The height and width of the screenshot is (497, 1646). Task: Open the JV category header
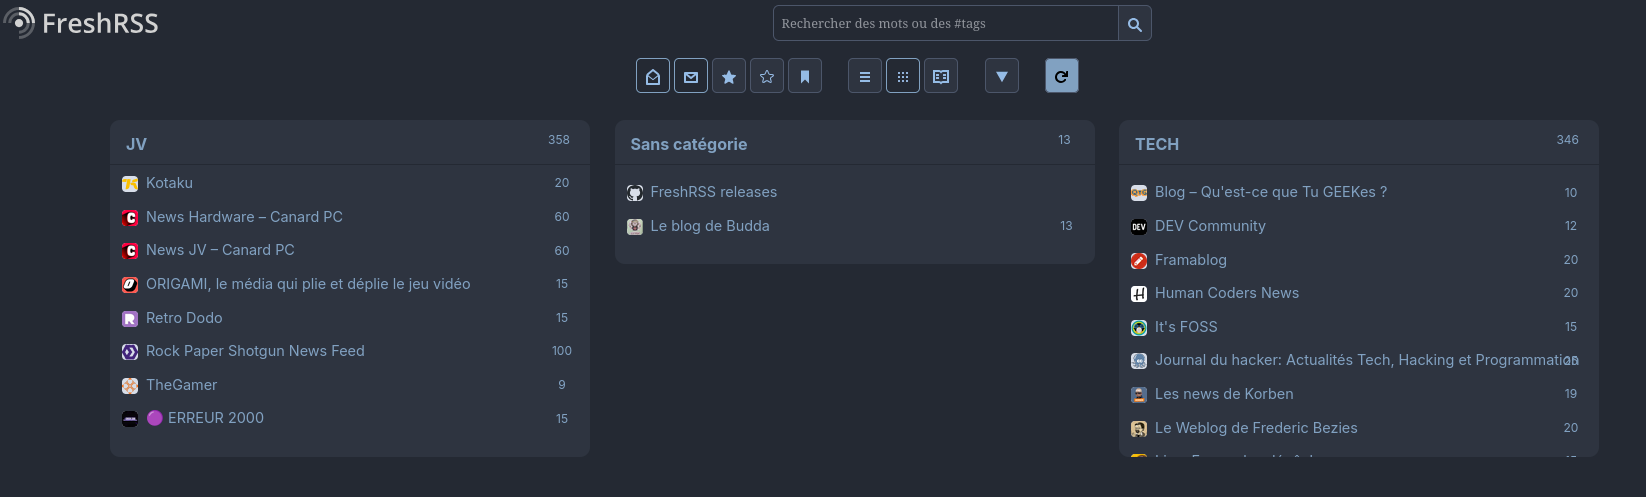pos(137,144)
